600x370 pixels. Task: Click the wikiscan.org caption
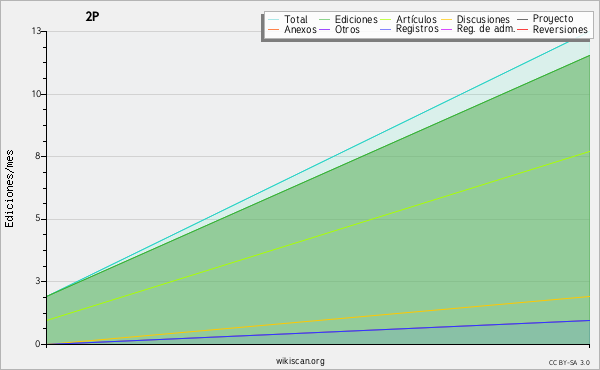tap(300, 361)
